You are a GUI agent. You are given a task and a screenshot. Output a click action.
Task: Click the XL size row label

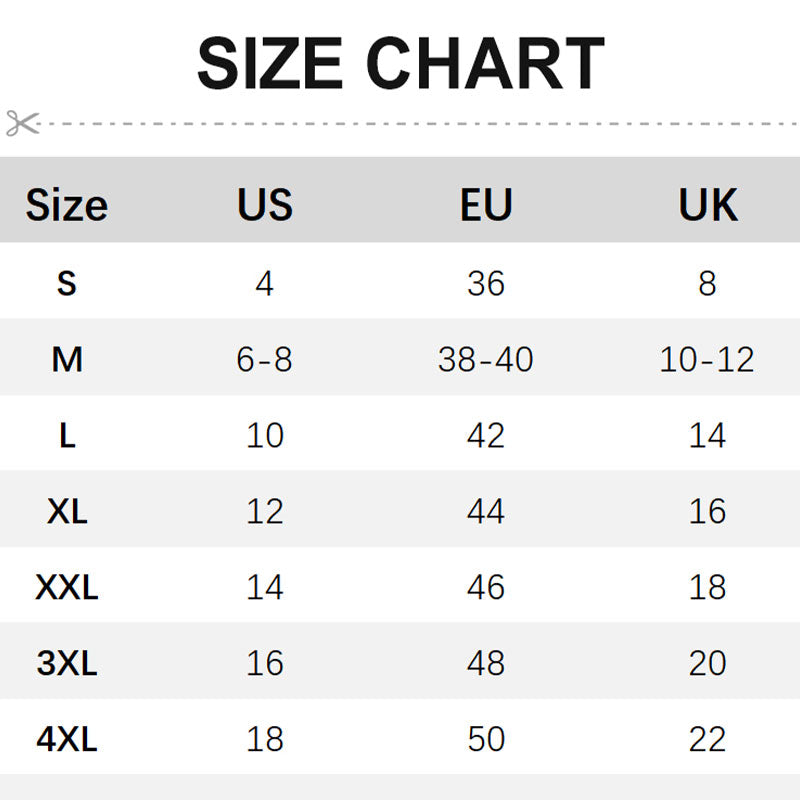point(66,511)
